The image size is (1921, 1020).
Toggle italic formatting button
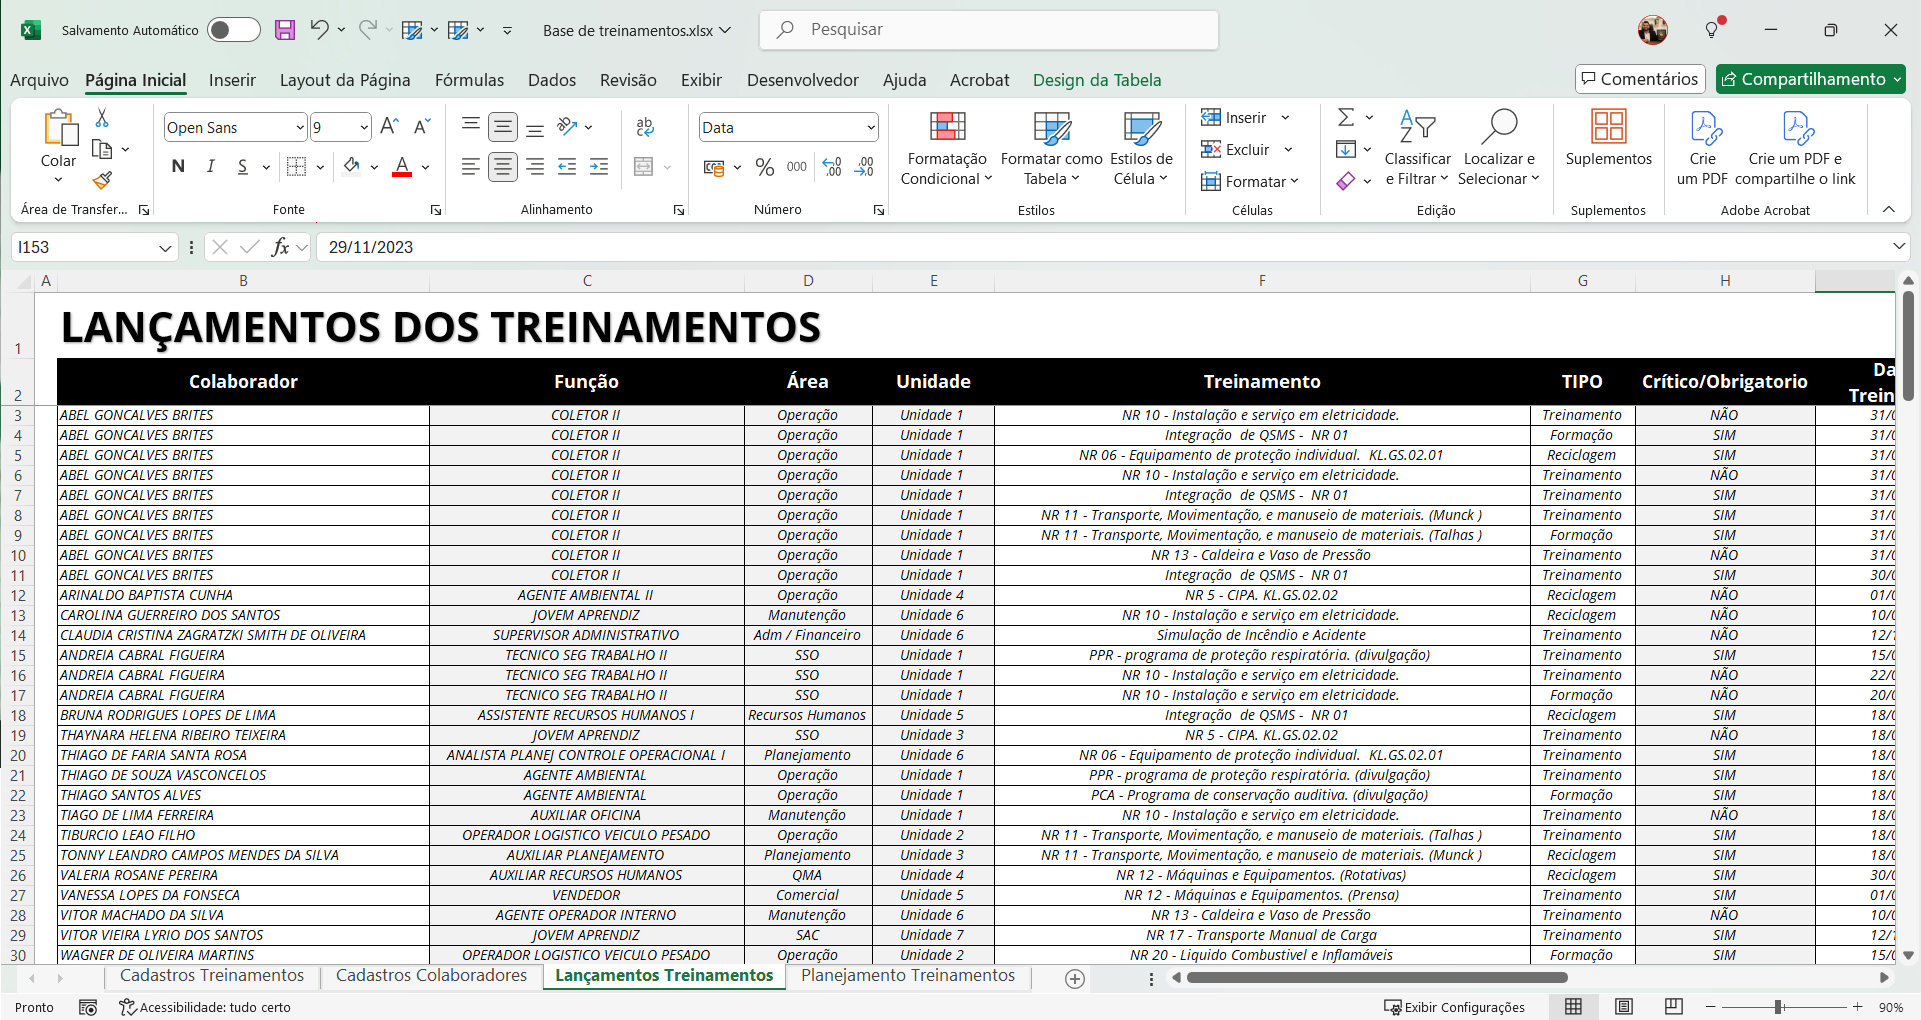point(210,167)
